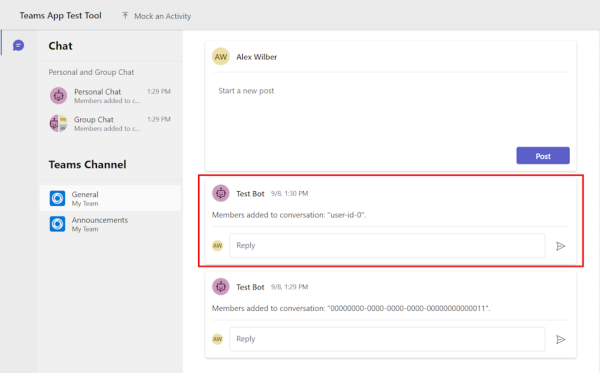Click the Announcements channel team icon
This screenshot has height=373, width=600.
pos(57,224)
